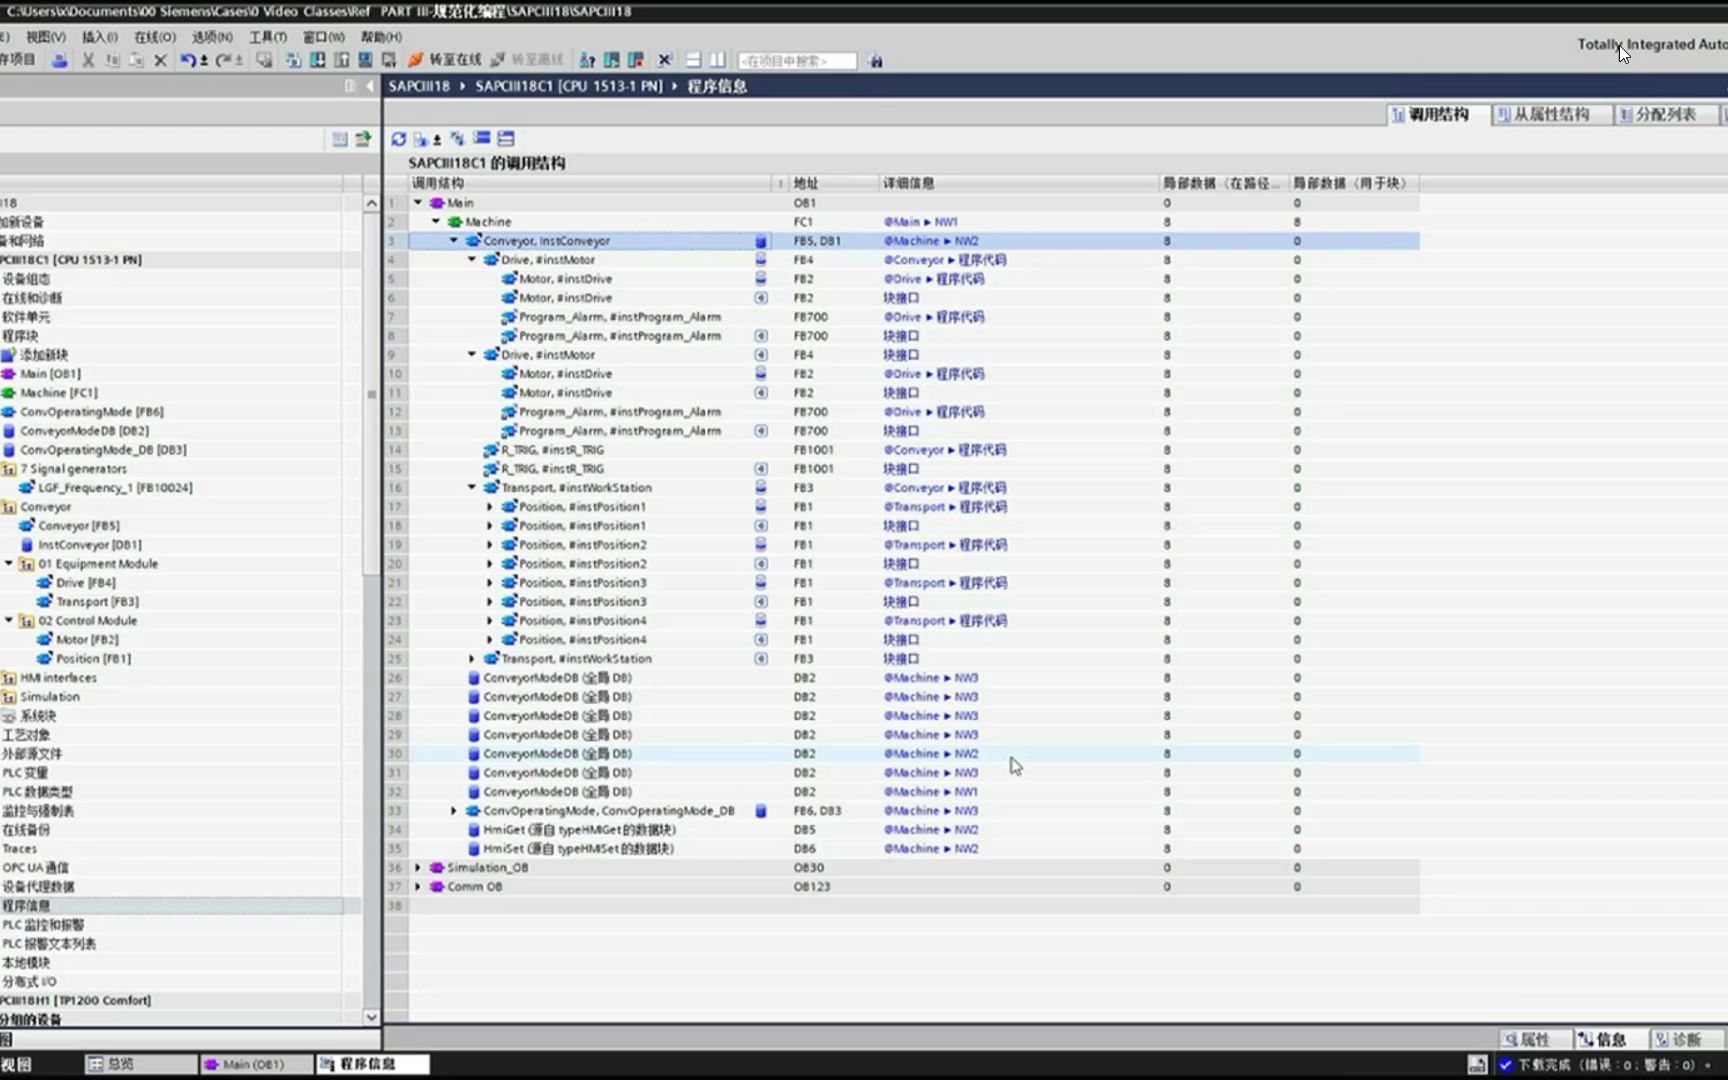Viewport: 1728px width, 1080px height.
Task: Collapse the first Drive, #instMotor node
Action: pos(472,259)
